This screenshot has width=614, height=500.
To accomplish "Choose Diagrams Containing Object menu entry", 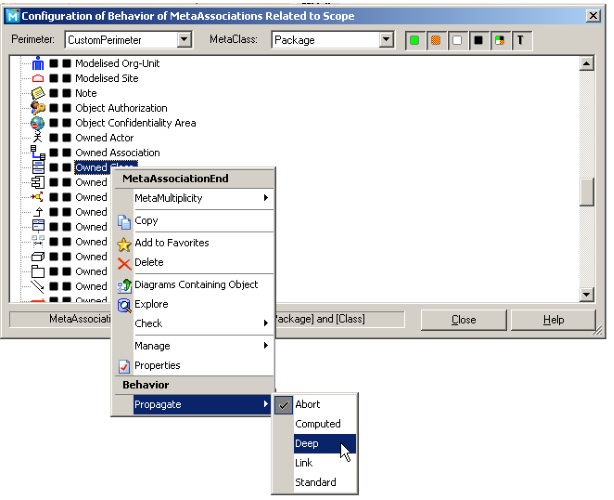I will point(196,285).
